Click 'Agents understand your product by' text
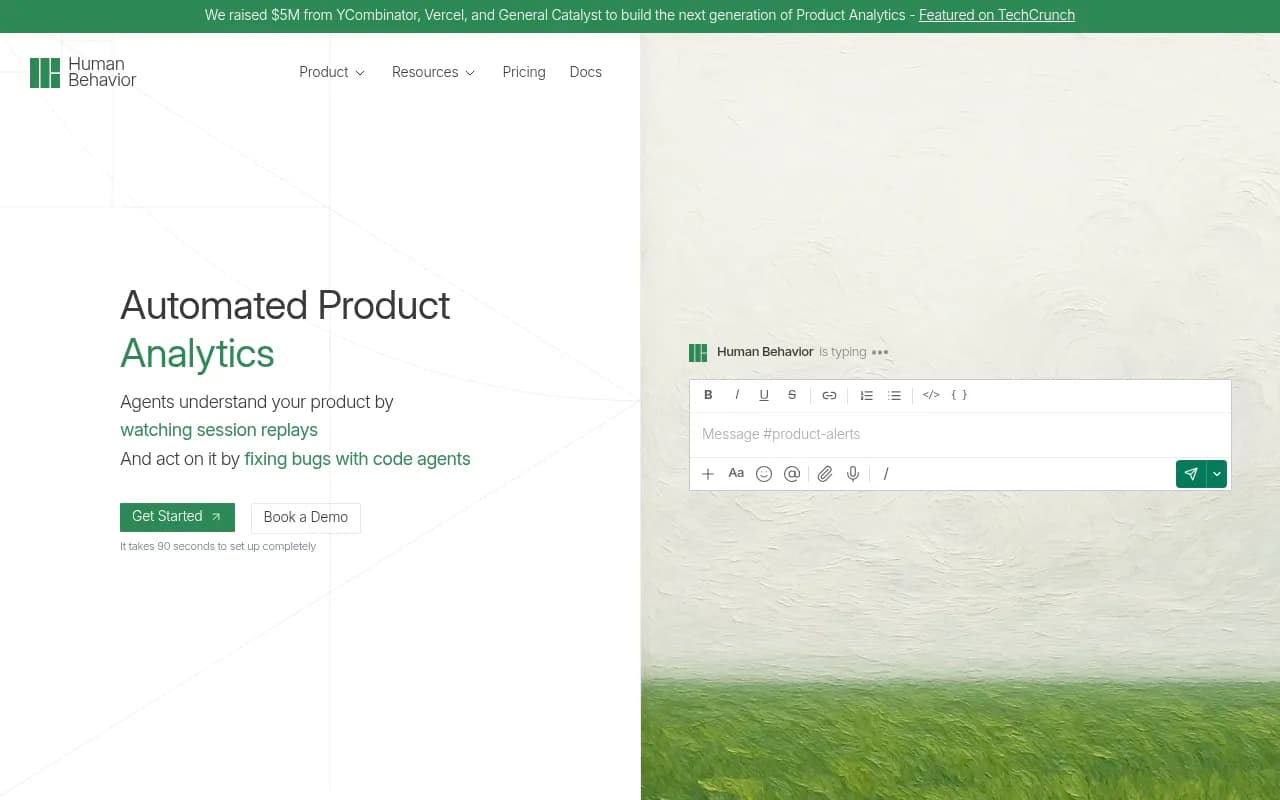This screenshot has height=800, width=1280. [x=257, y=402]
